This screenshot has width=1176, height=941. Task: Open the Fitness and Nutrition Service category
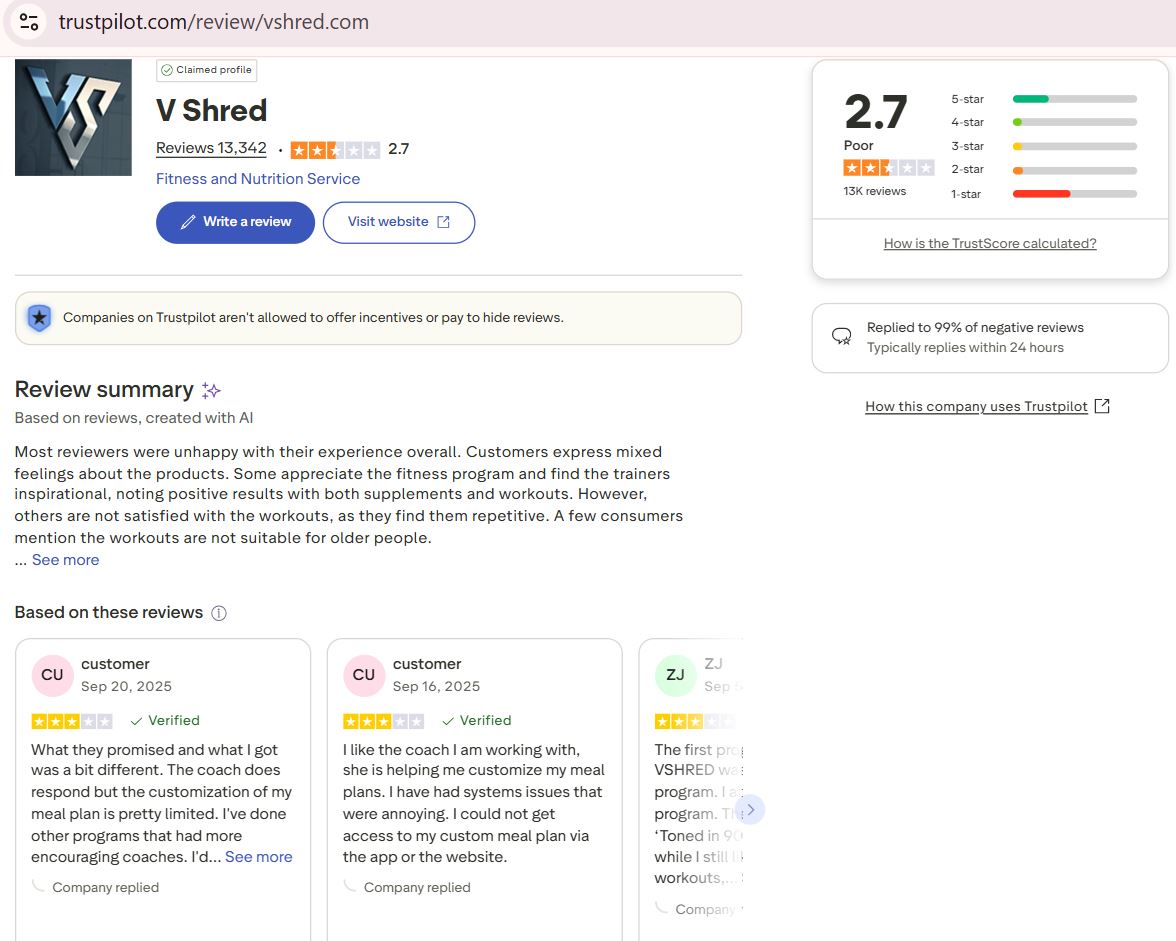[258, 179]
